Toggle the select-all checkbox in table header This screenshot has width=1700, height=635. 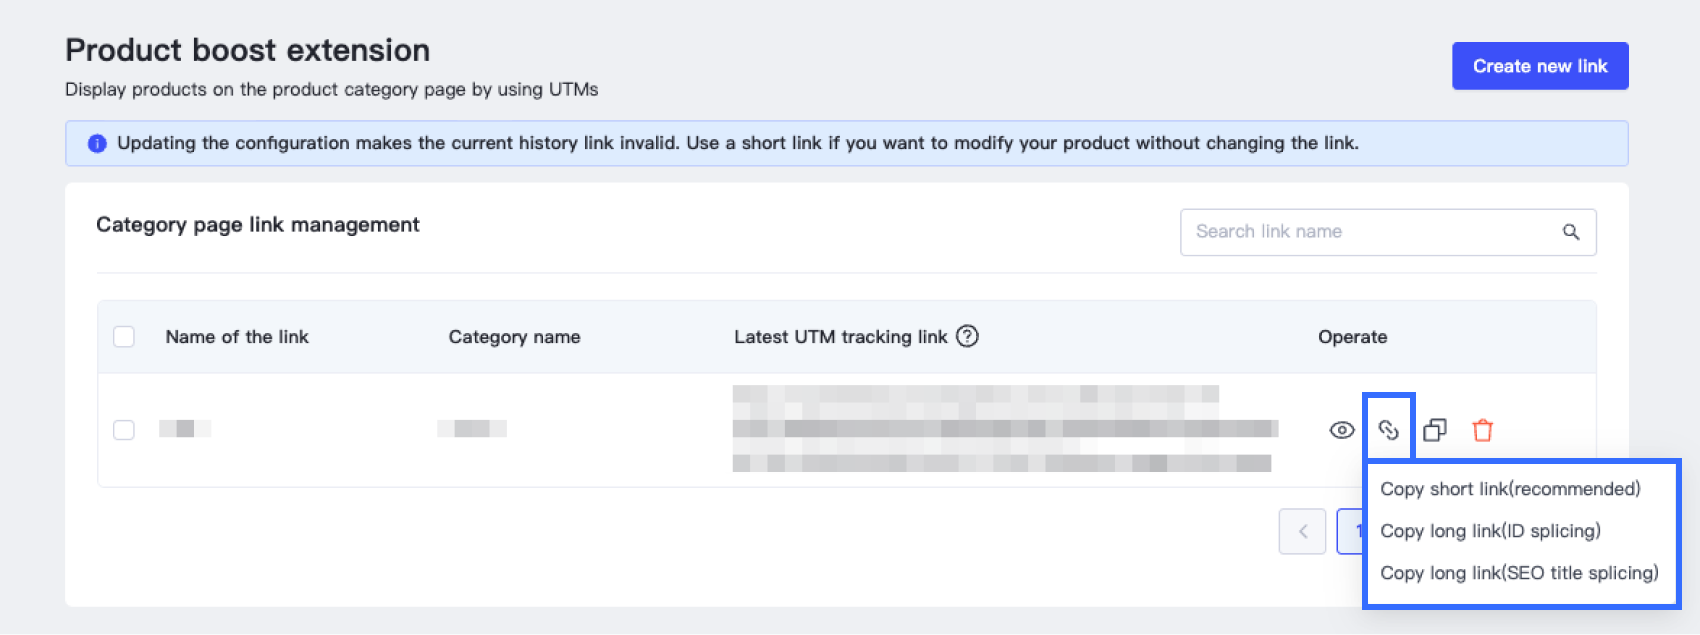click(x=124, y=337)
